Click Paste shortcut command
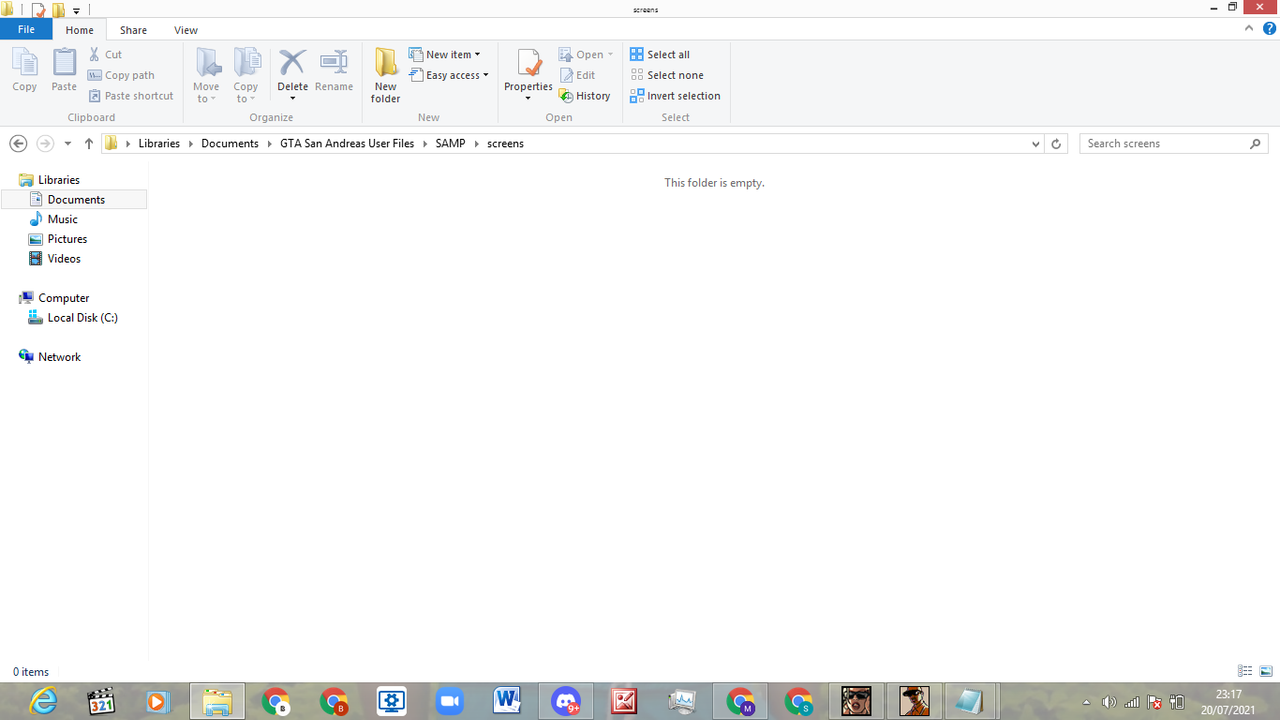 coord(131,96)
